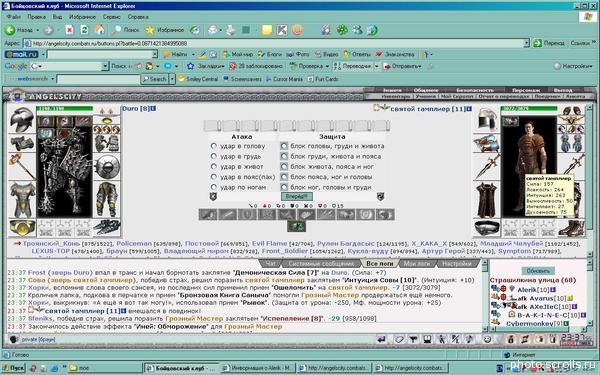Click the green 'Вперёд!!!' attack button
Screen dimensions: 600x375
tap(297, 196)
